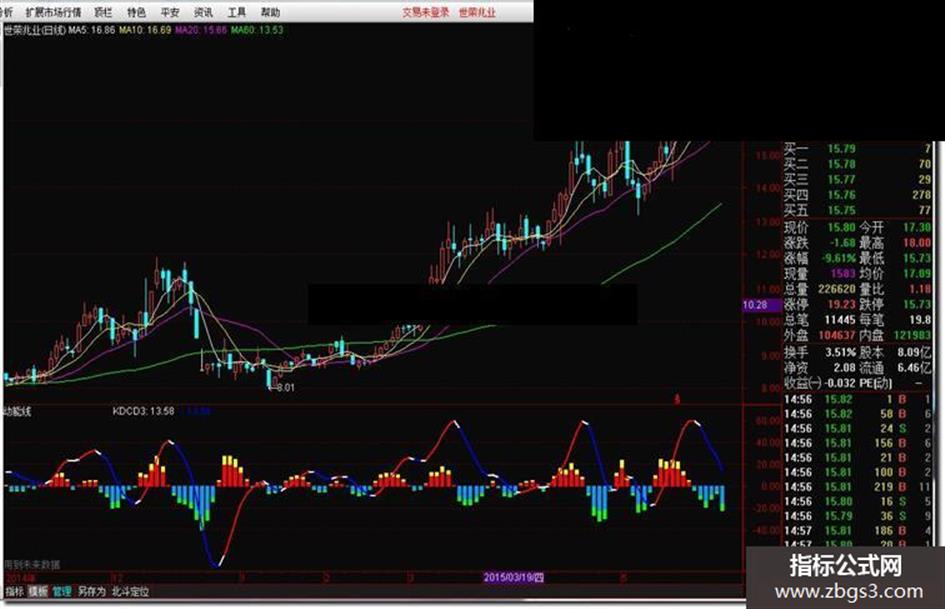Select the 指标 tab at the bottom
945x609 pixels.
14,592
